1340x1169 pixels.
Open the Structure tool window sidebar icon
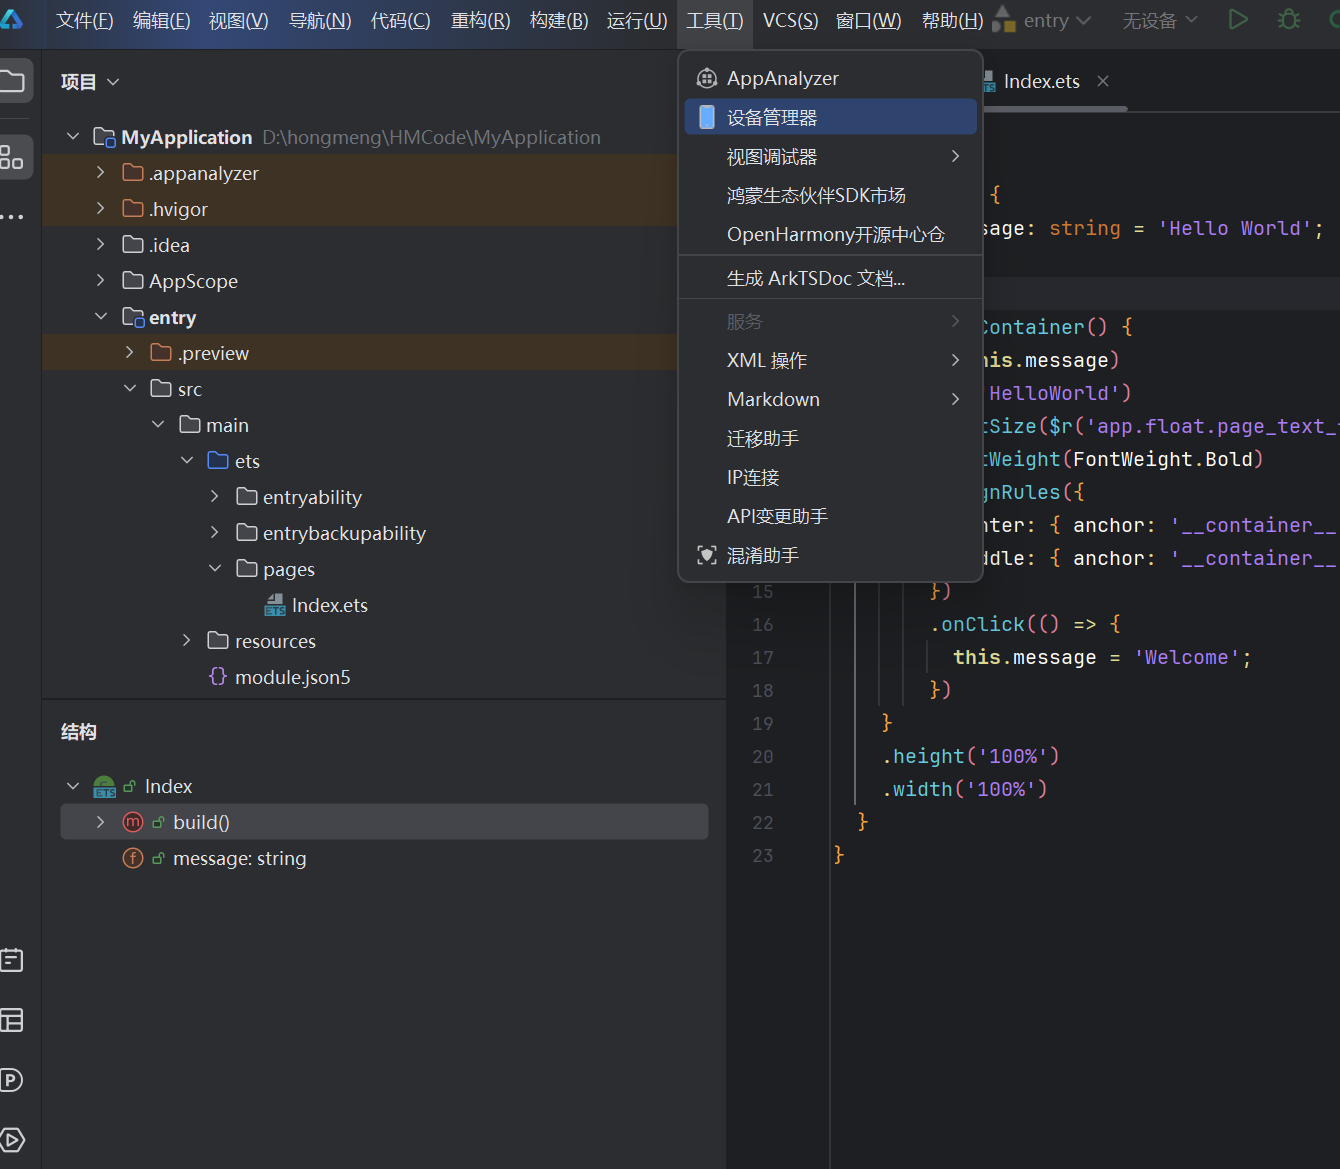pos(12,157)
